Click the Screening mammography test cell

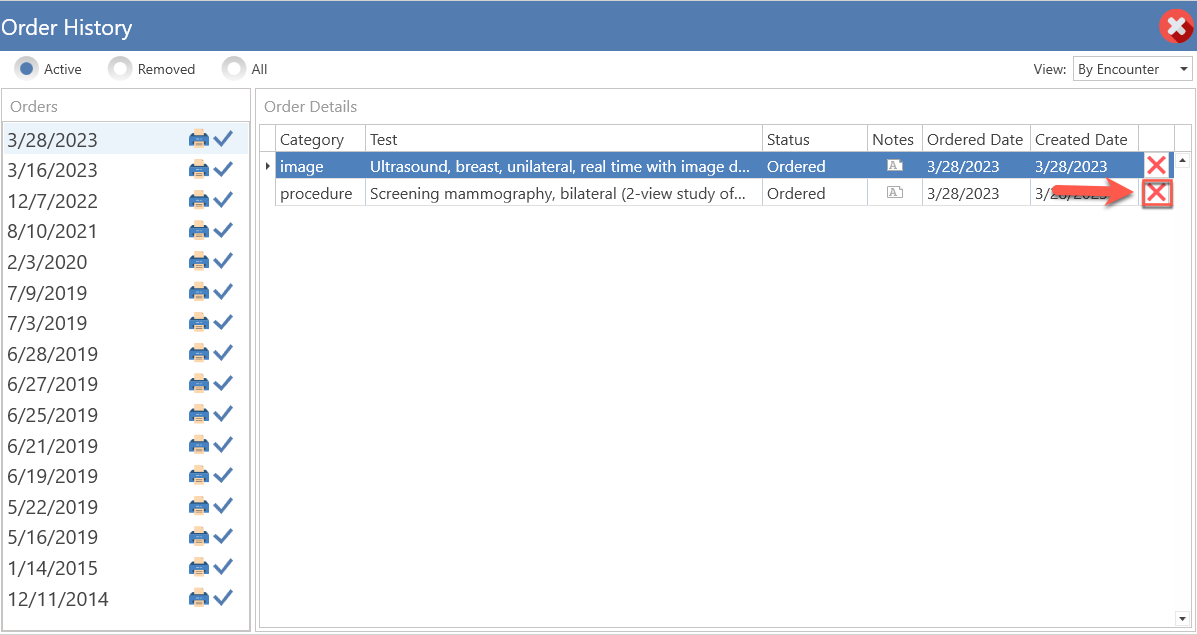pos(564,193)
